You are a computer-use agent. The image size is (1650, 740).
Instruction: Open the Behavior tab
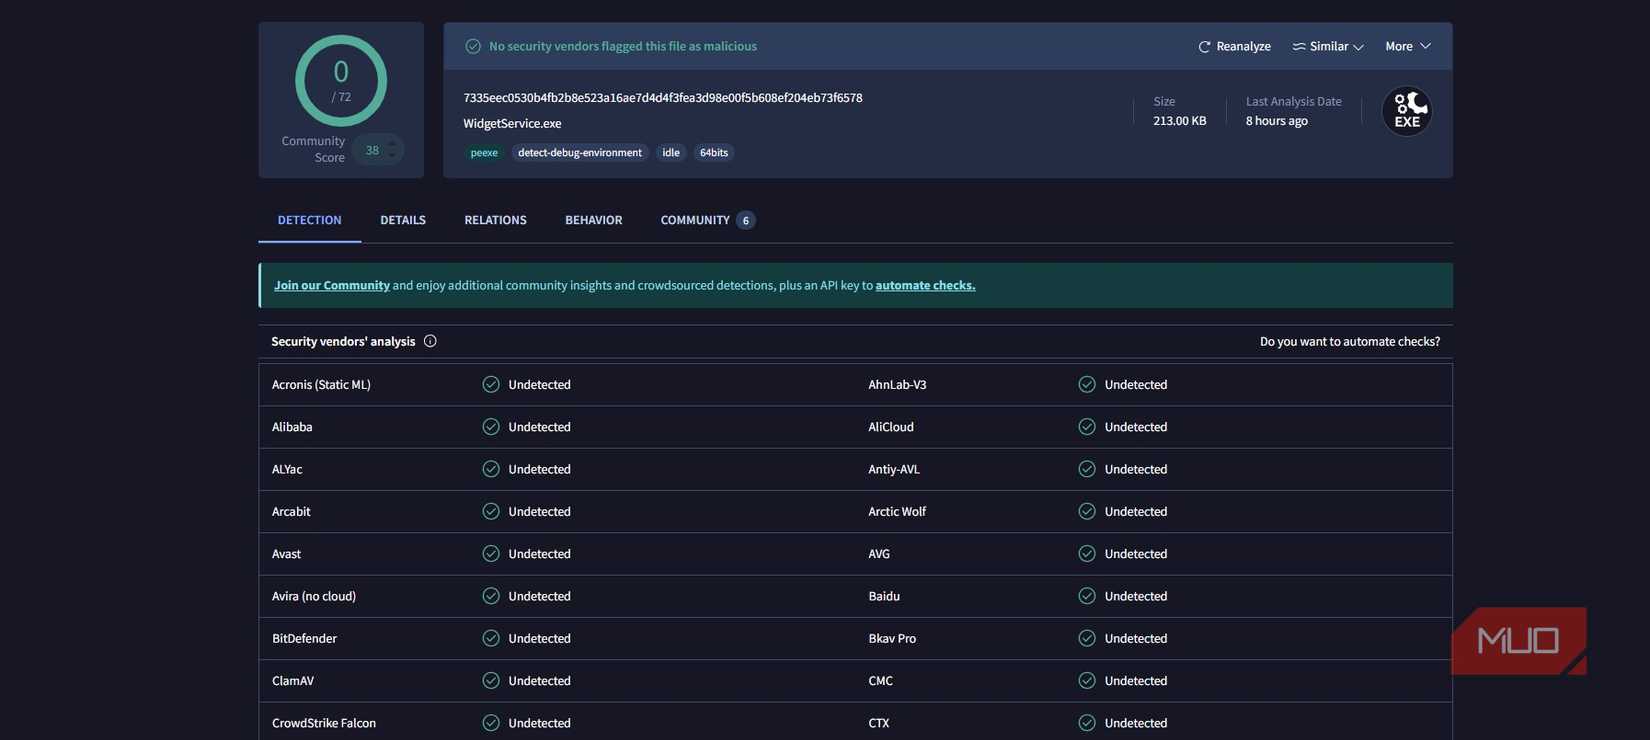pos(593,220)
